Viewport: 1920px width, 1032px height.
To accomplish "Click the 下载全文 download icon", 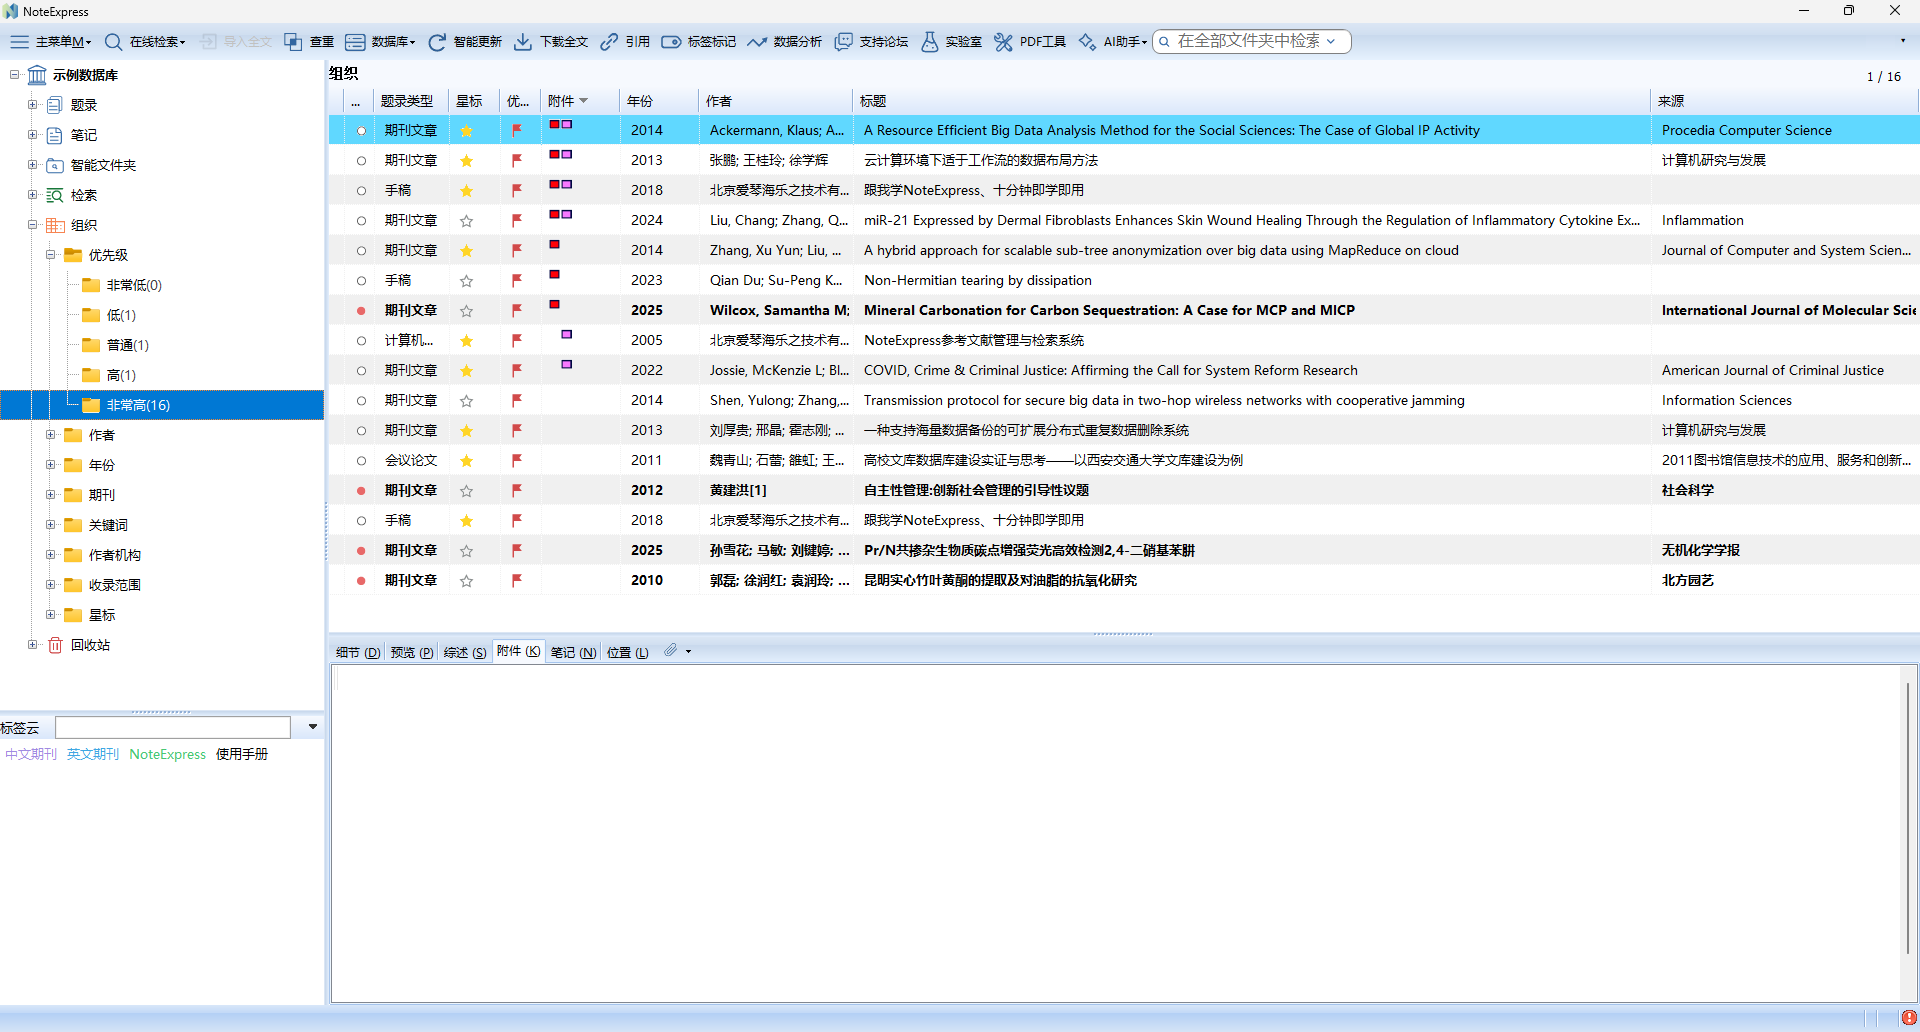I will tap(523, 42).
